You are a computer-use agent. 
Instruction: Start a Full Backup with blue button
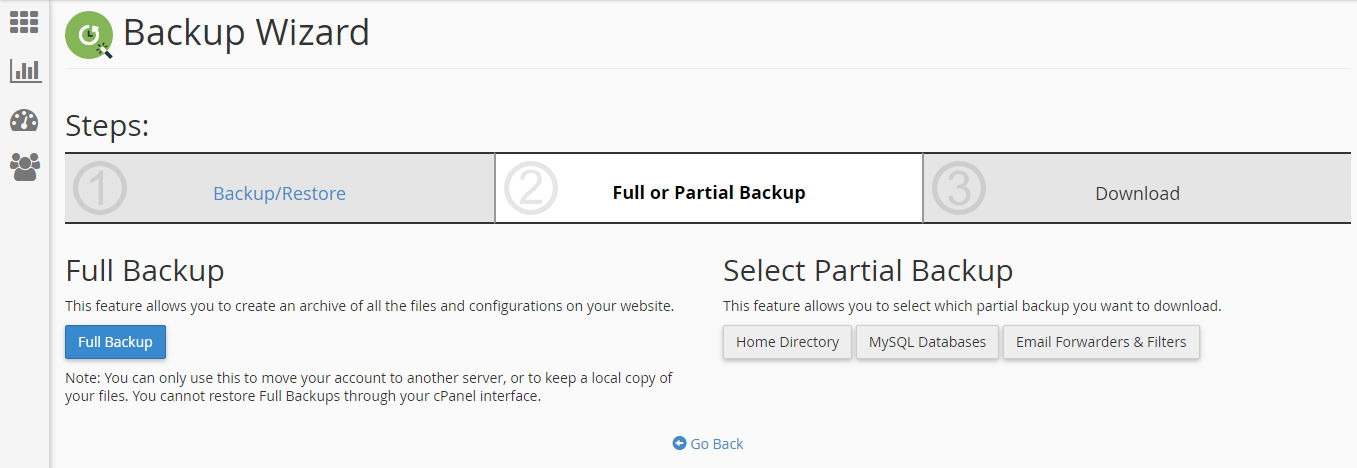click(x=115, y=342)
